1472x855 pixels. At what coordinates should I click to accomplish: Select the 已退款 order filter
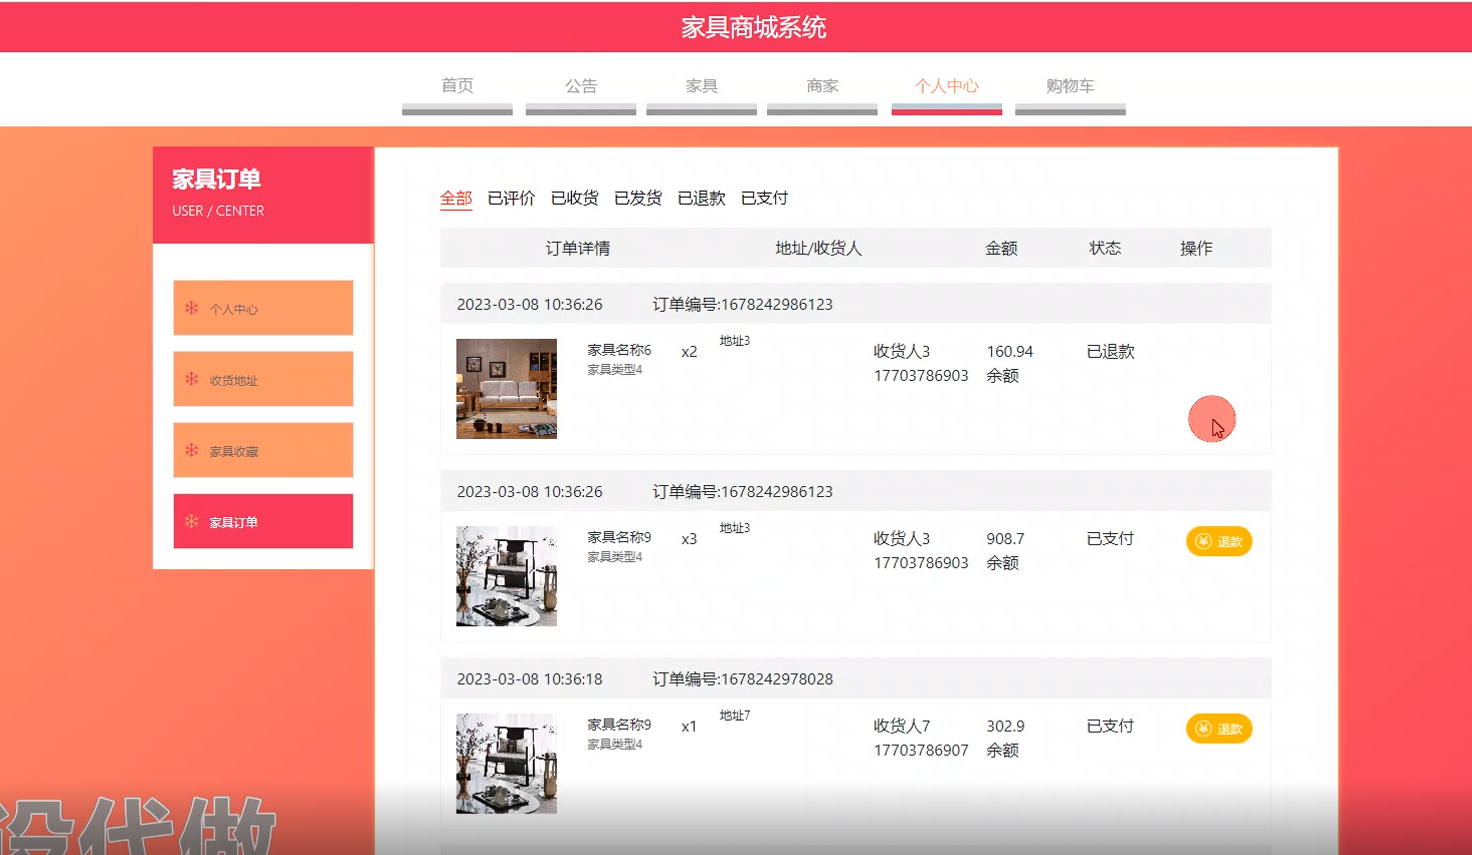tap(701, 198)
